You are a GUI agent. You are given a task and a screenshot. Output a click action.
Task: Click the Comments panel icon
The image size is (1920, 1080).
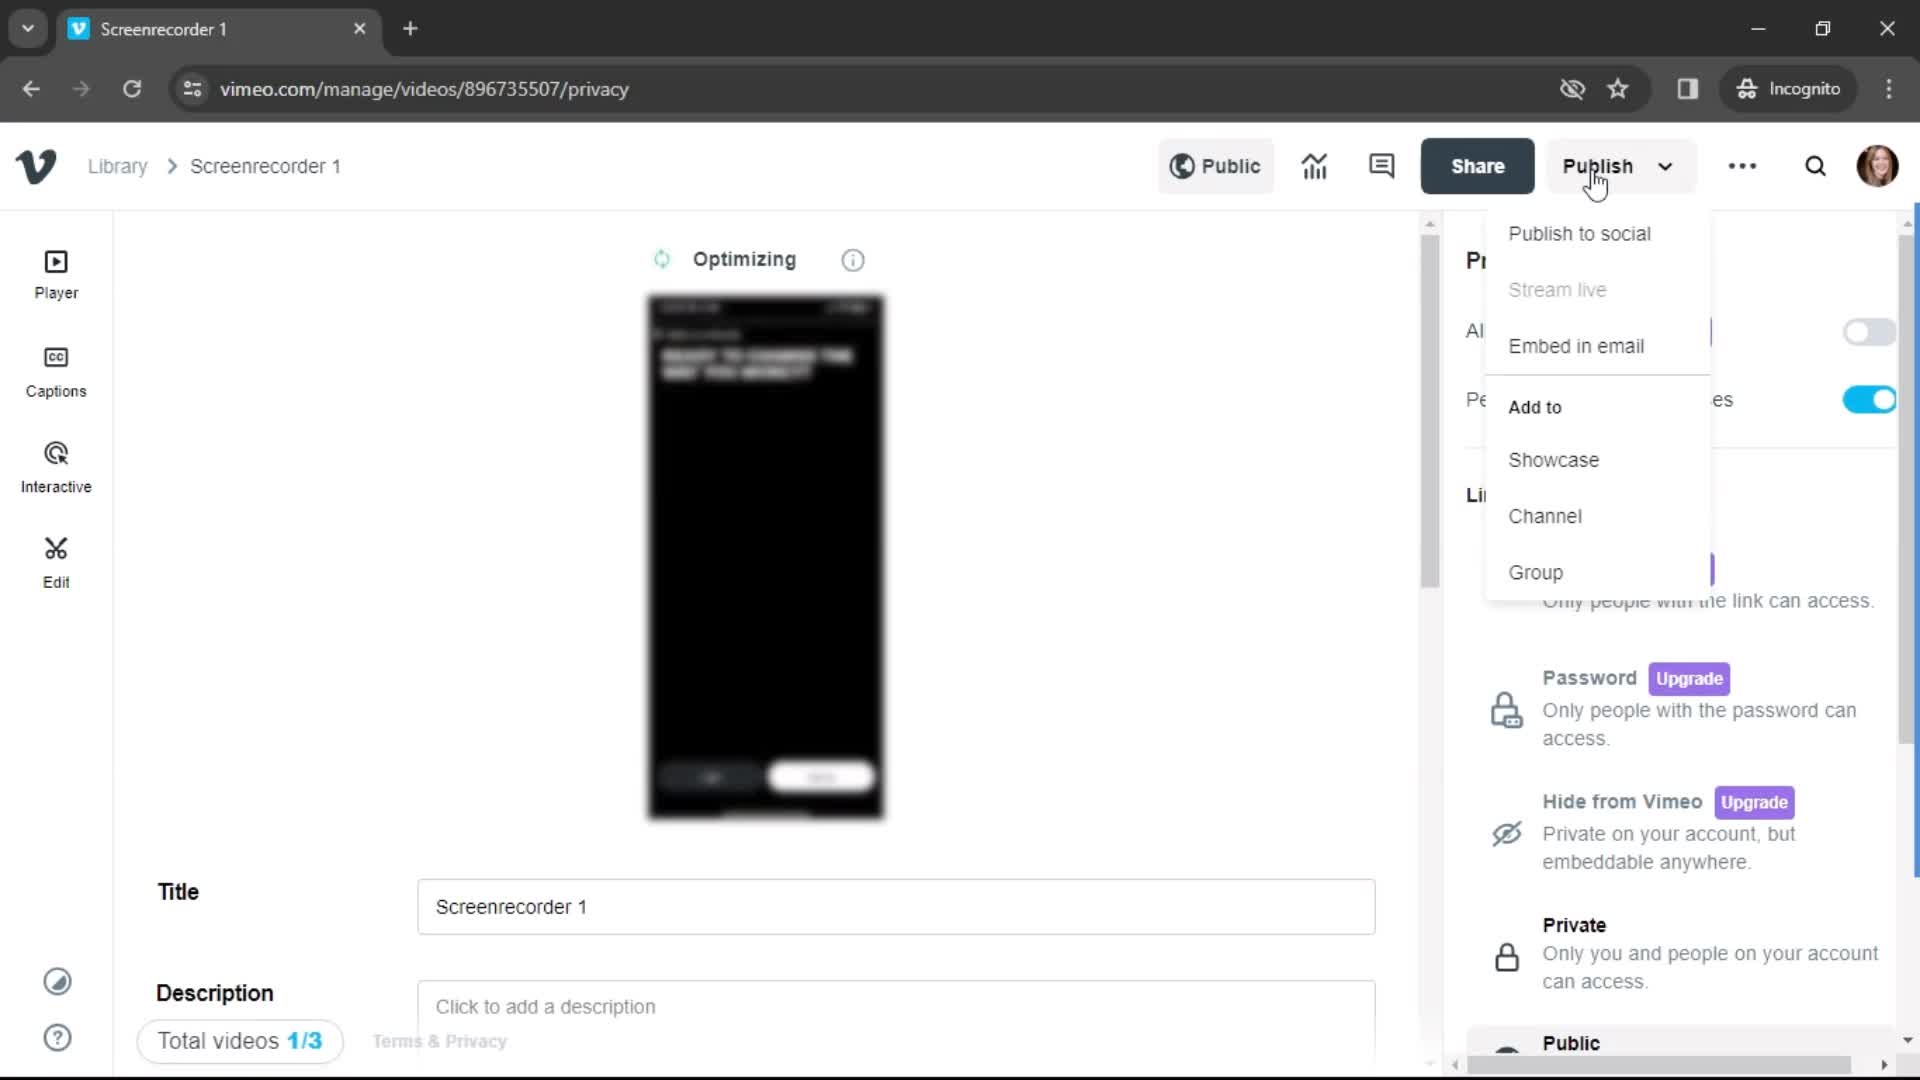point(1381,165)
